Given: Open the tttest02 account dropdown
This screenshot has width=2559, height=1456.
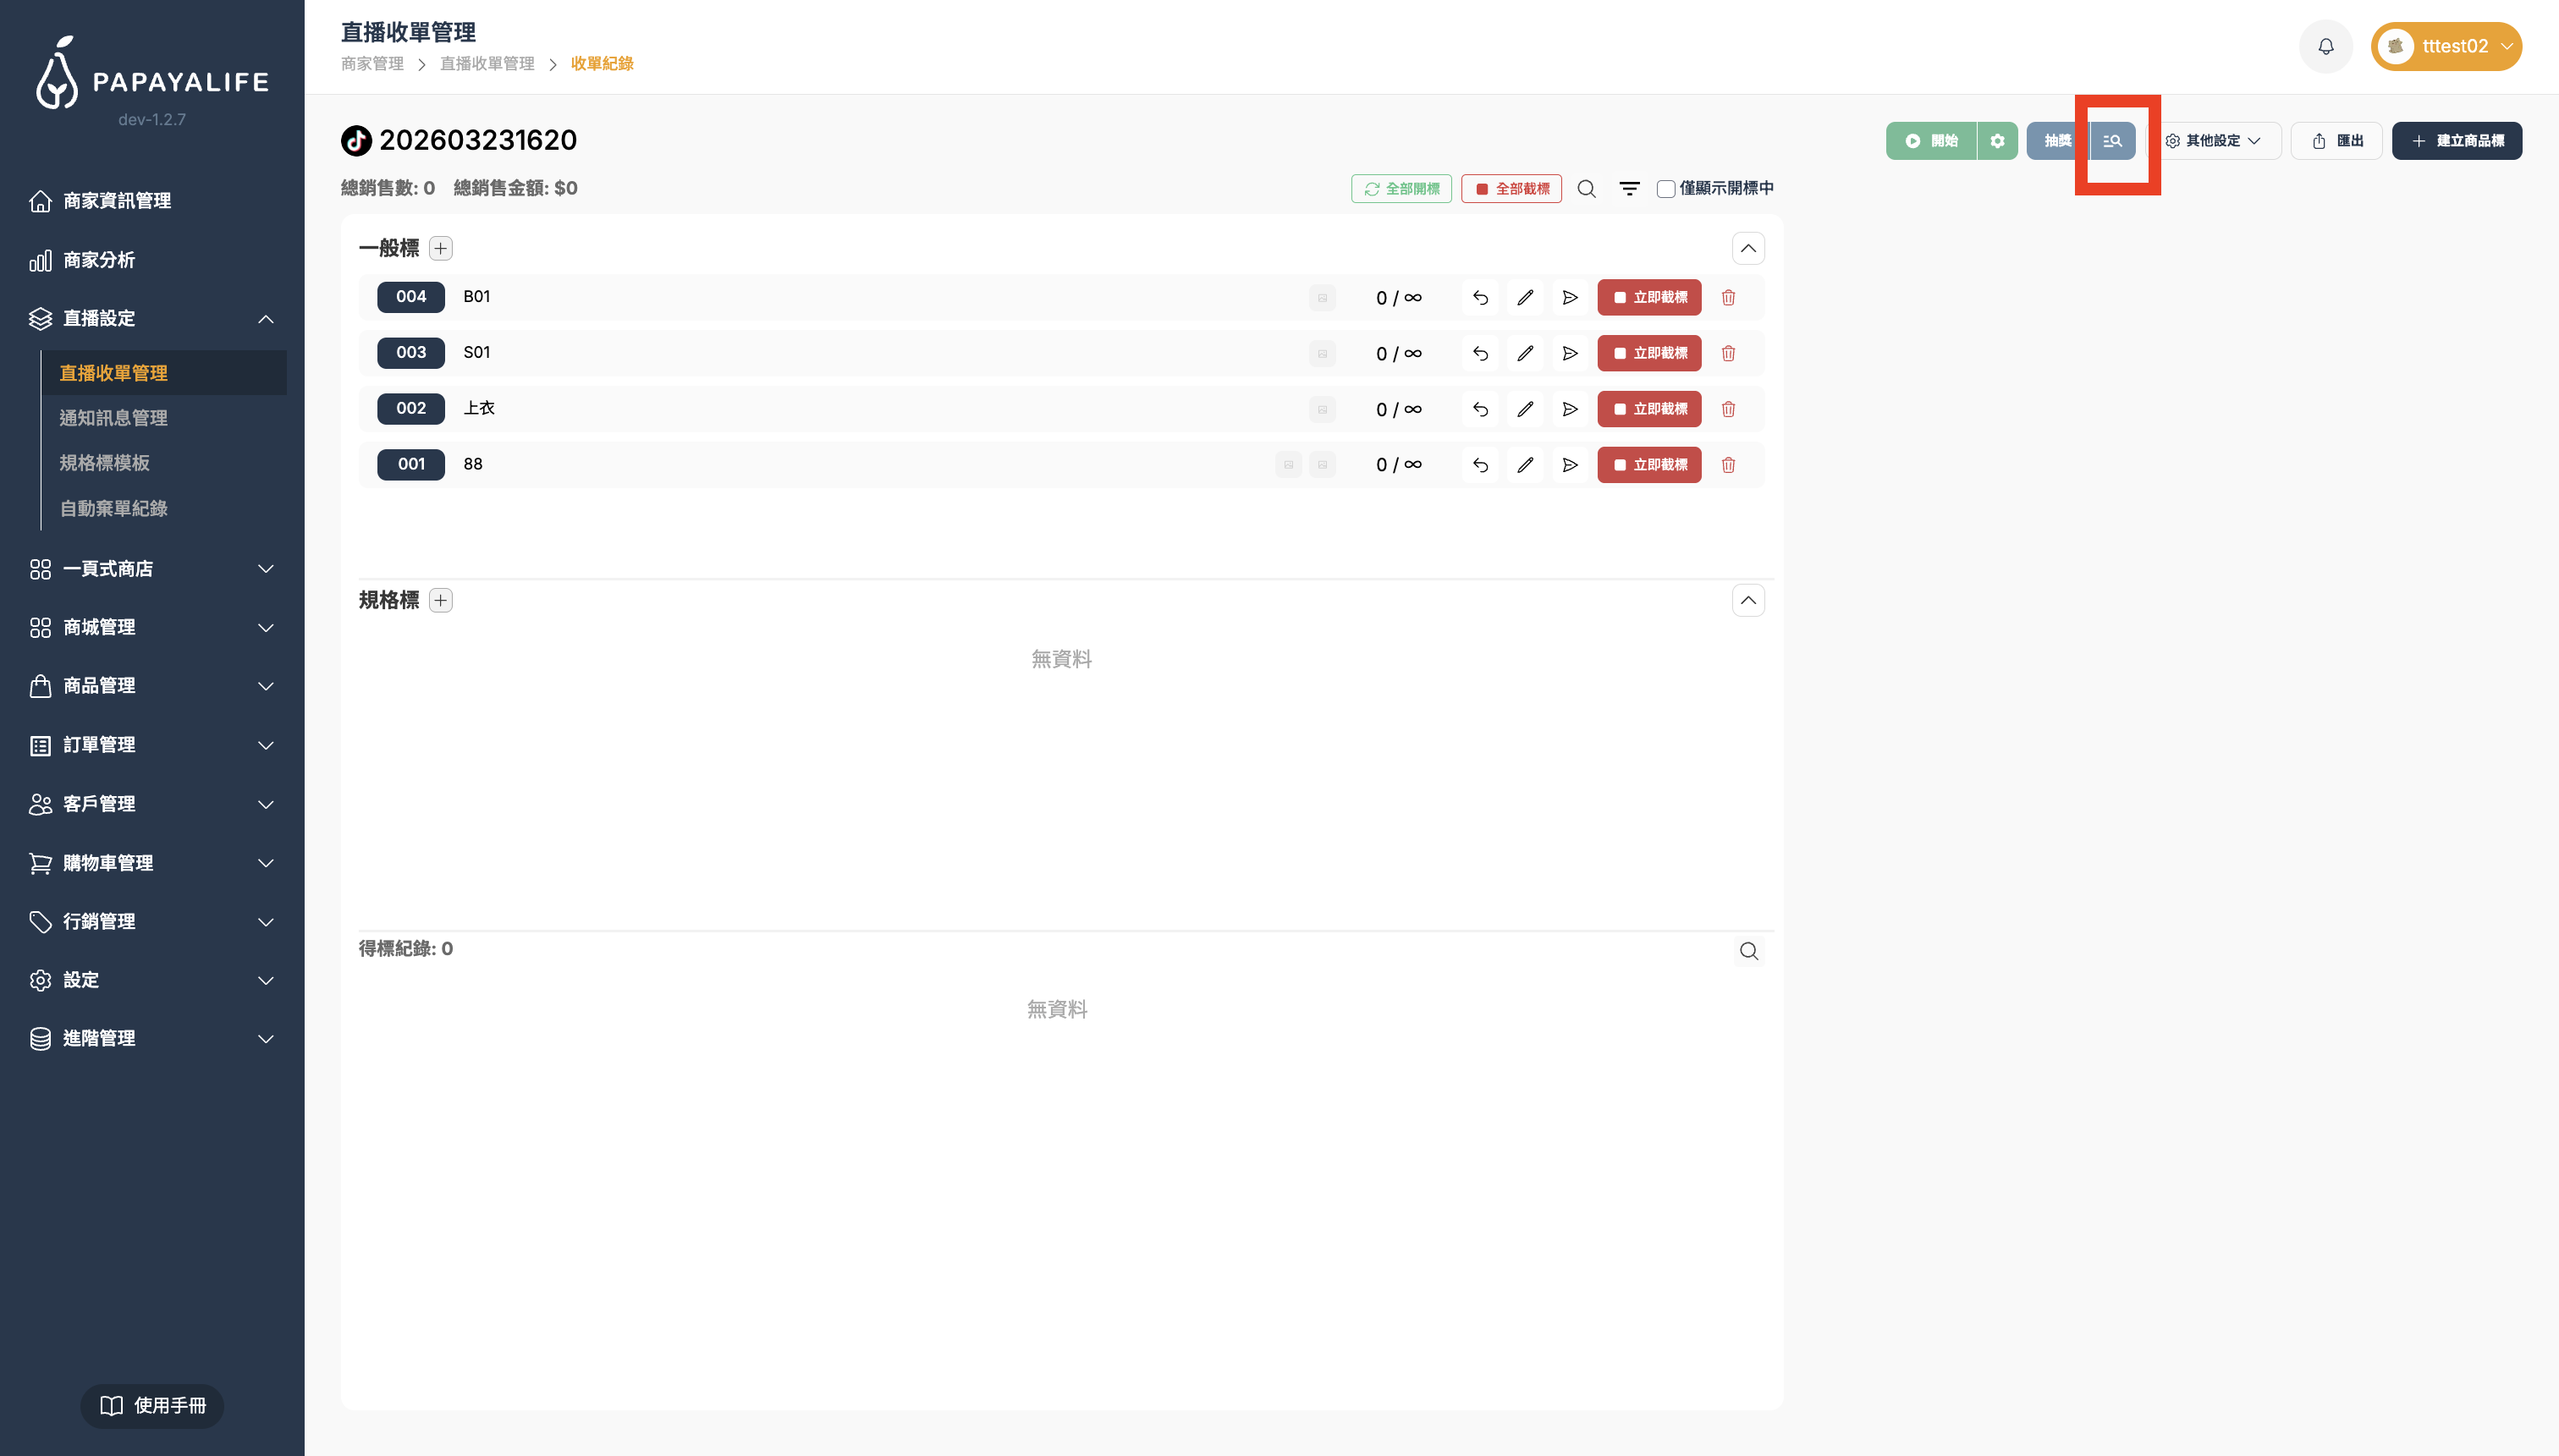Looking at the screenshot, I should point(2445,46).
